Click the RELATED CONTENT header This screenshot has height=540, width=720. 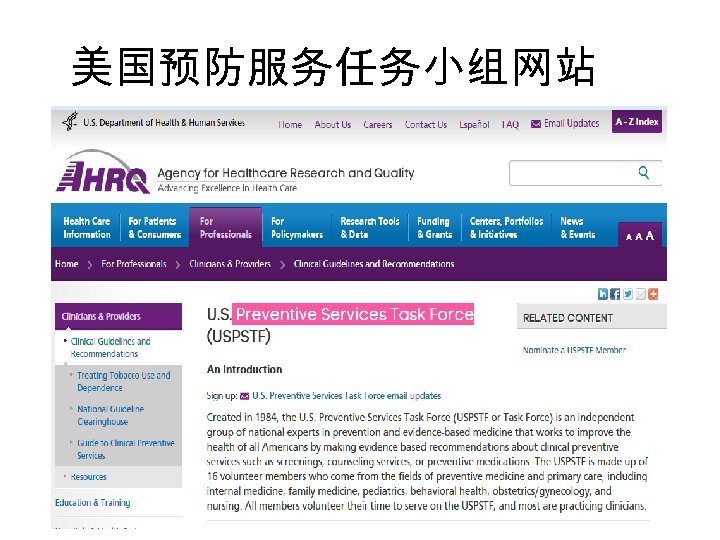coord(592,317)
